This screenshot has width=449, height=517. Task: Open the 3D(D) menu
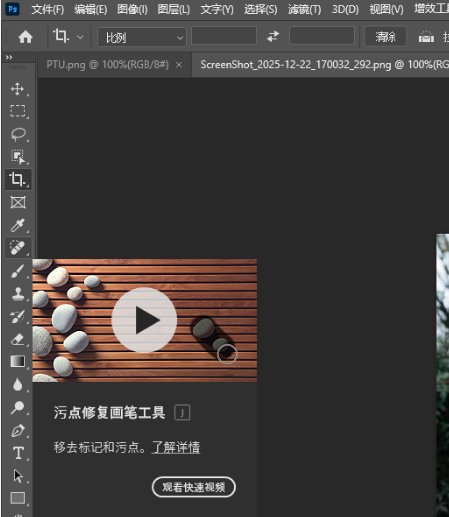click(345, 9)
